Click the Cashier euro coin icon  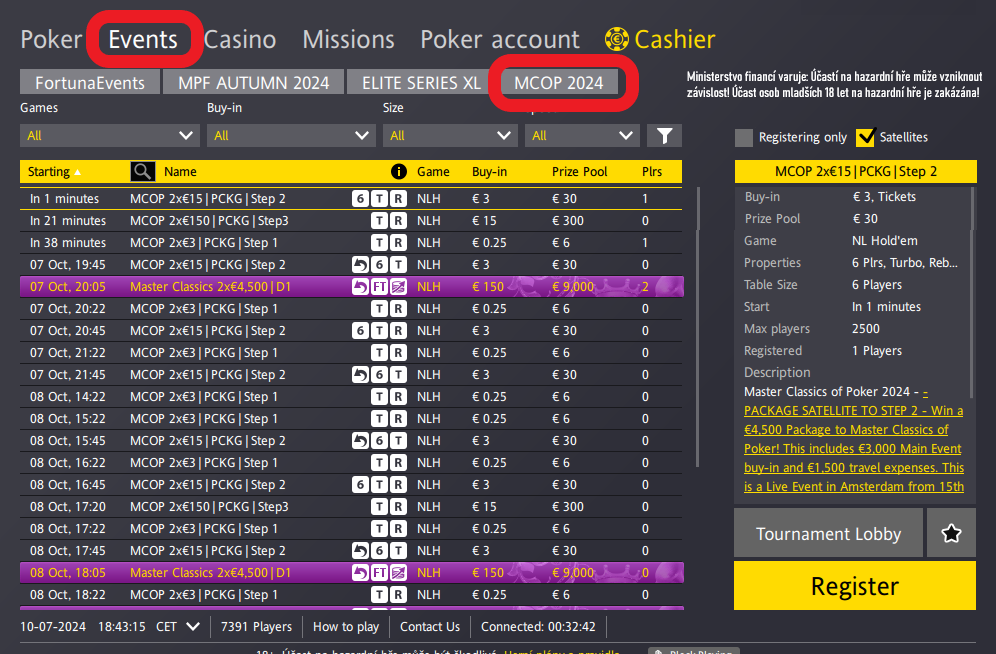click(616, 39)
